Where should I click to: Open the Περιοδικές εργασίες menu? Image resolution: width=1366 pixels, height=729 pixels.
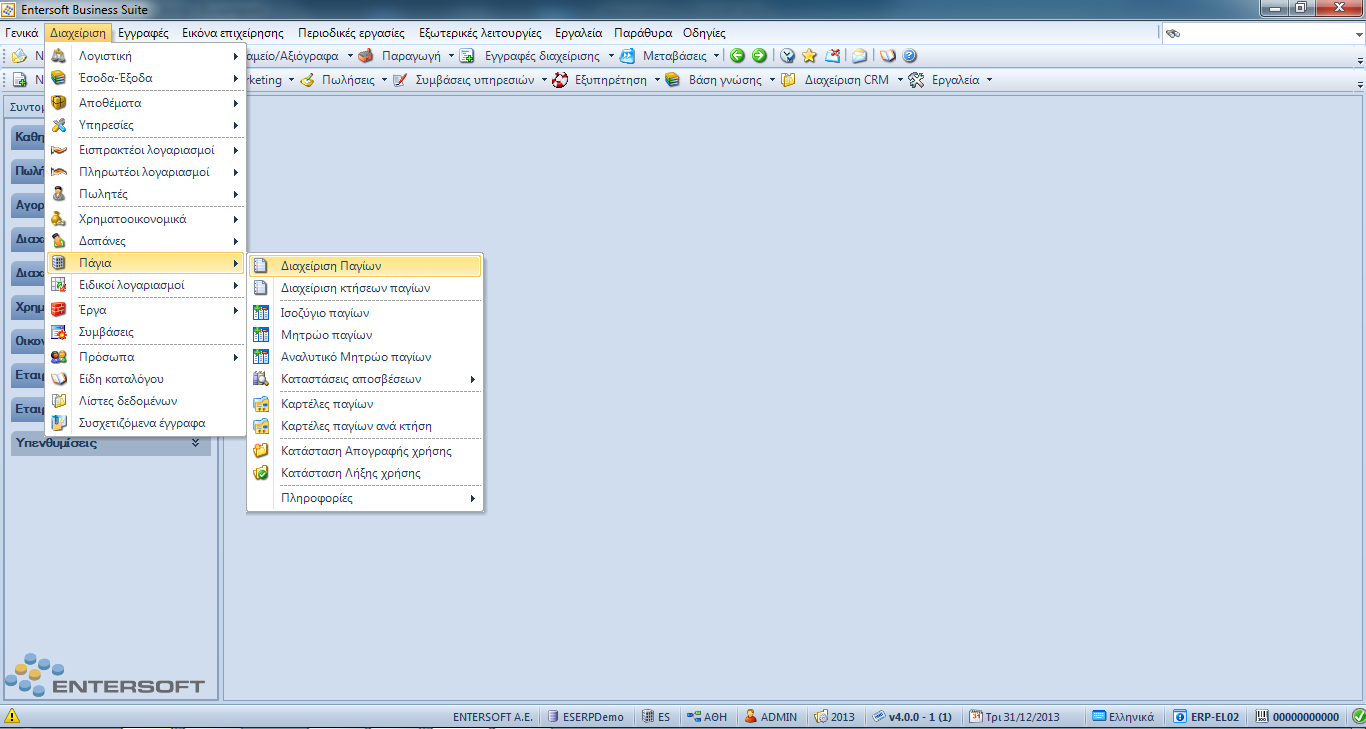tap(351, 33)
